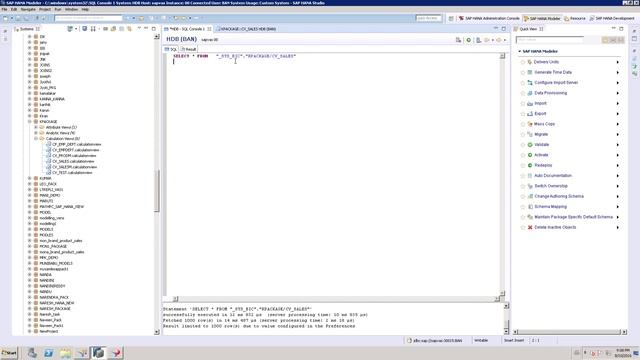Open the Activate submenu arrow
640x360 pixels.
[x=618, y=155]
